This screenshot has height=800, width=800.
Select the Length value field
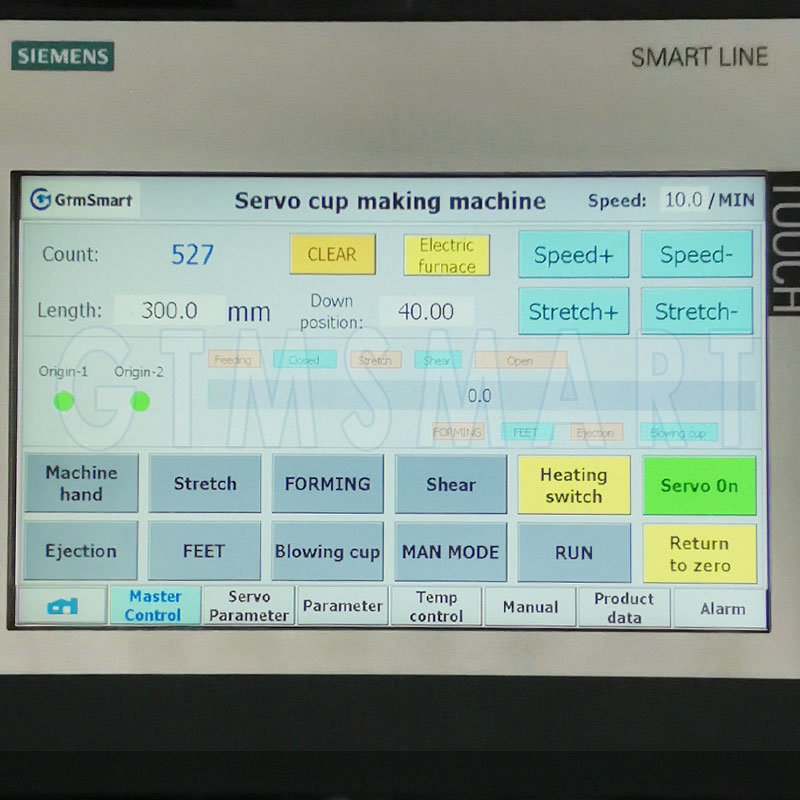pos(169,311)
